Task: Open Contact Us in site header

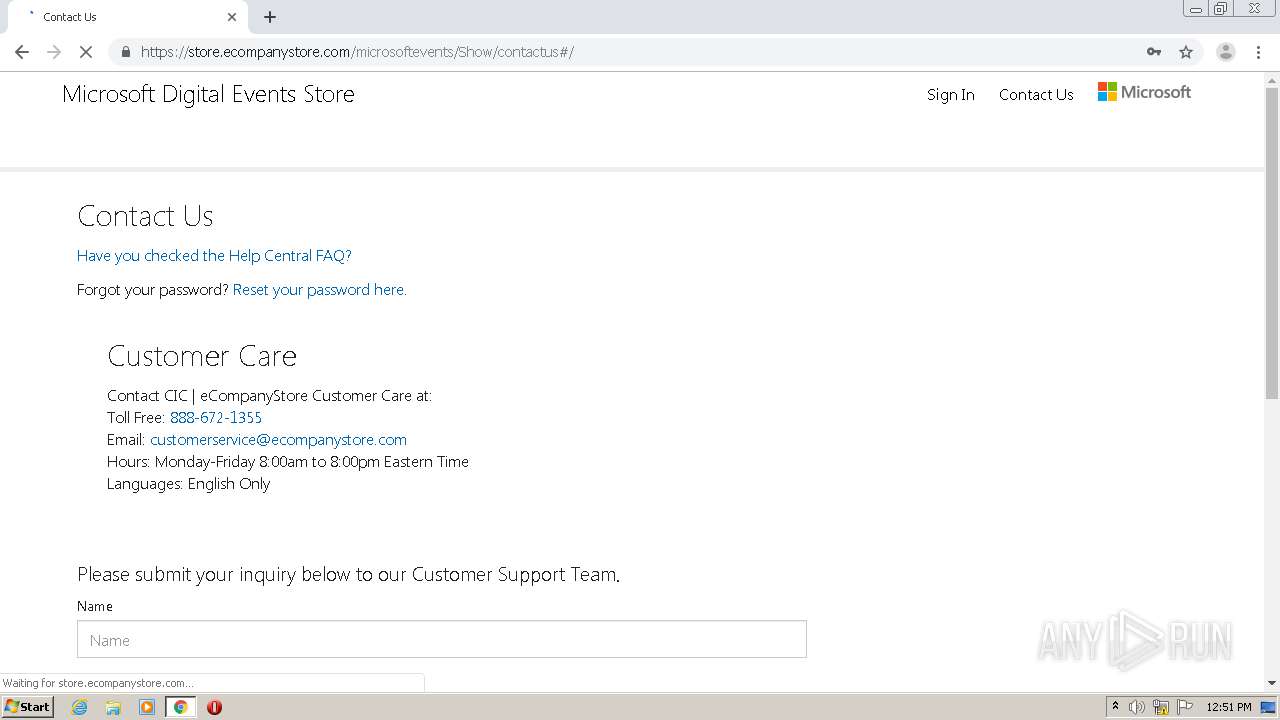Action: coord(1036,94)
